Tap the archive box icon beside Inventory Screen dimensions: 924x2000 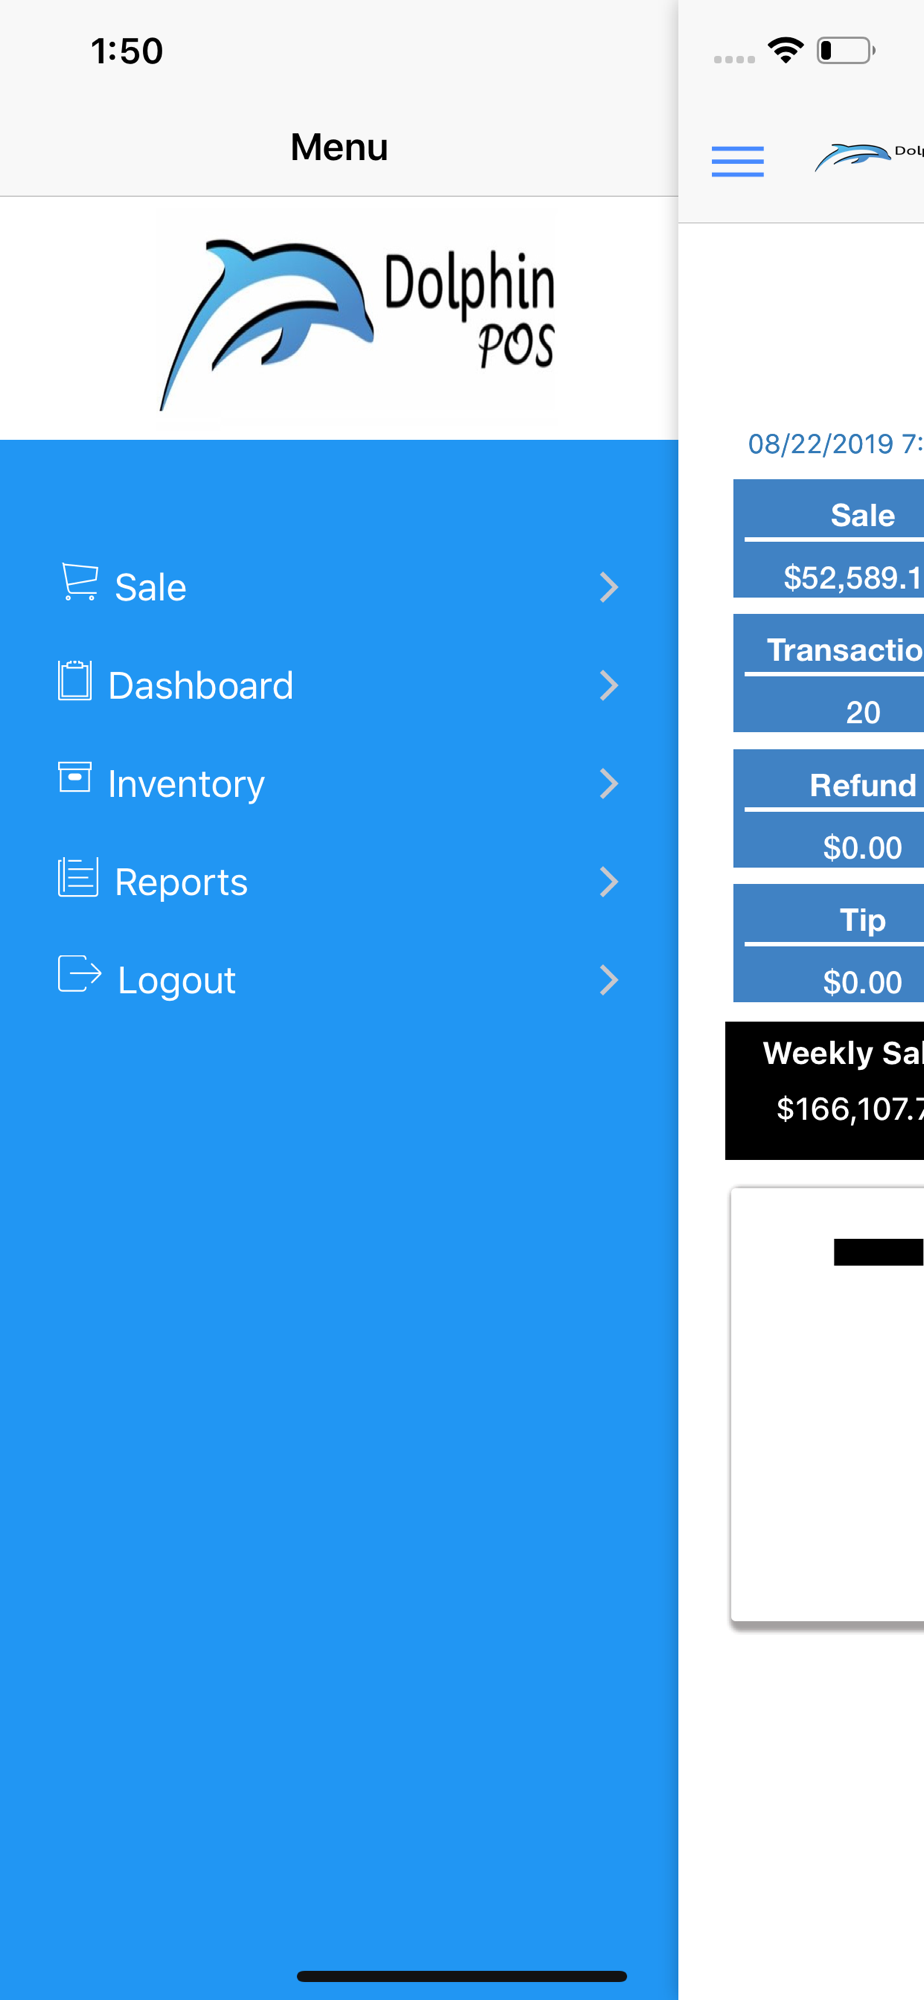click(x=75, y=777)
